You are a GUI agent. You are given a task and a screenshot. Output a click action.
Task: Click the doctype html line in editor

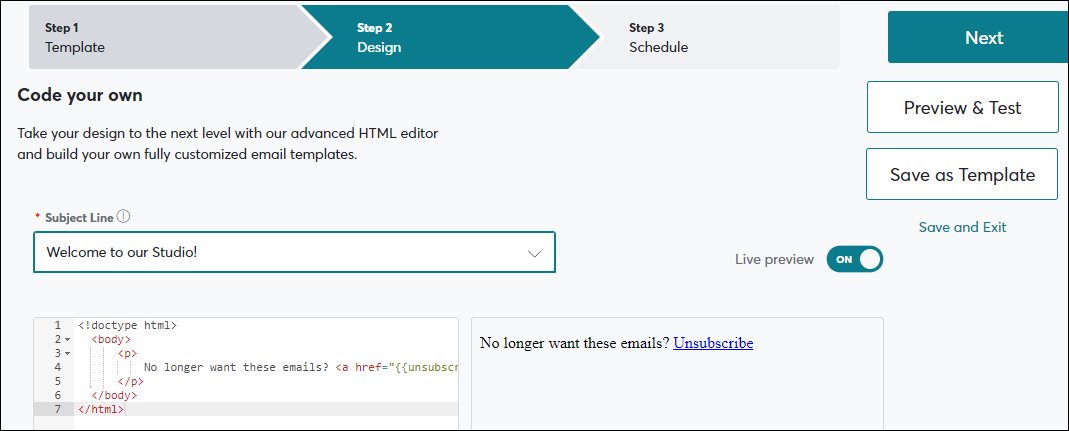coord(127,325)
